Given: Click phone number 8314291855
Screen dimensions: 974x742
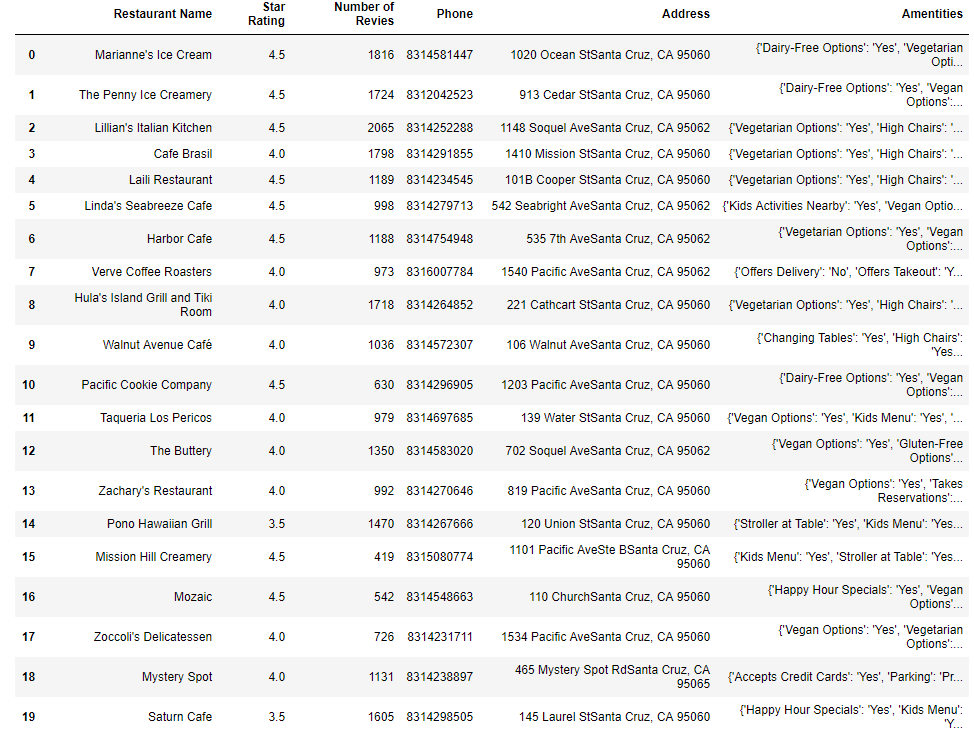Looking at the screenshot, I should point(440,154).
